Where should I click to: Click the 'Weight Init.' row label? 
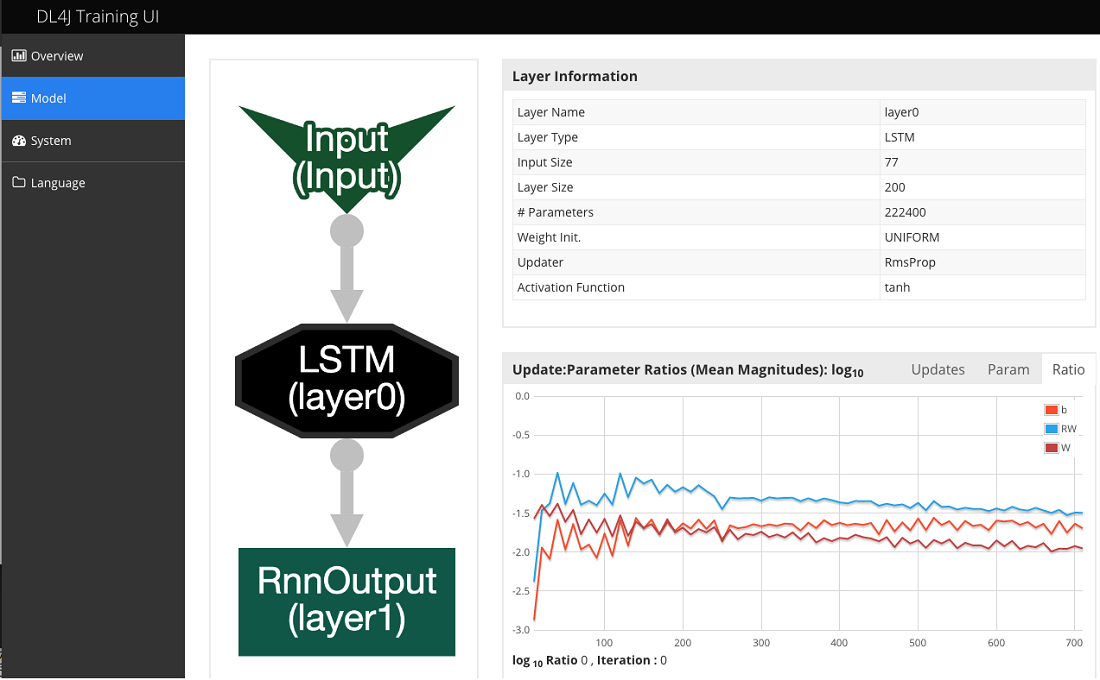(x=549, y=237)
